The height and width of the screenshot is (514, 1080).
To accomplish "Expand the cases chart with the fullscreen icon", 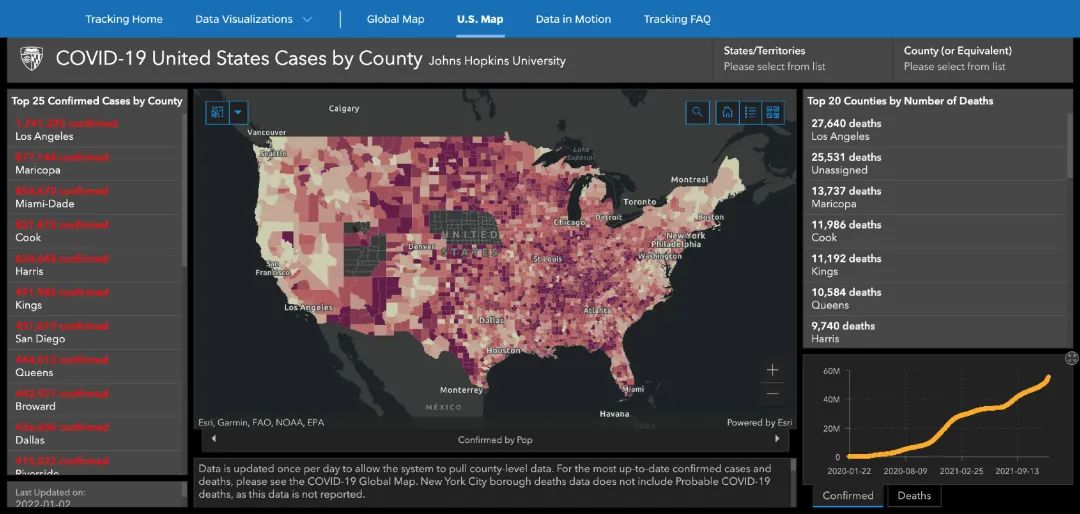I will 1071,358.
